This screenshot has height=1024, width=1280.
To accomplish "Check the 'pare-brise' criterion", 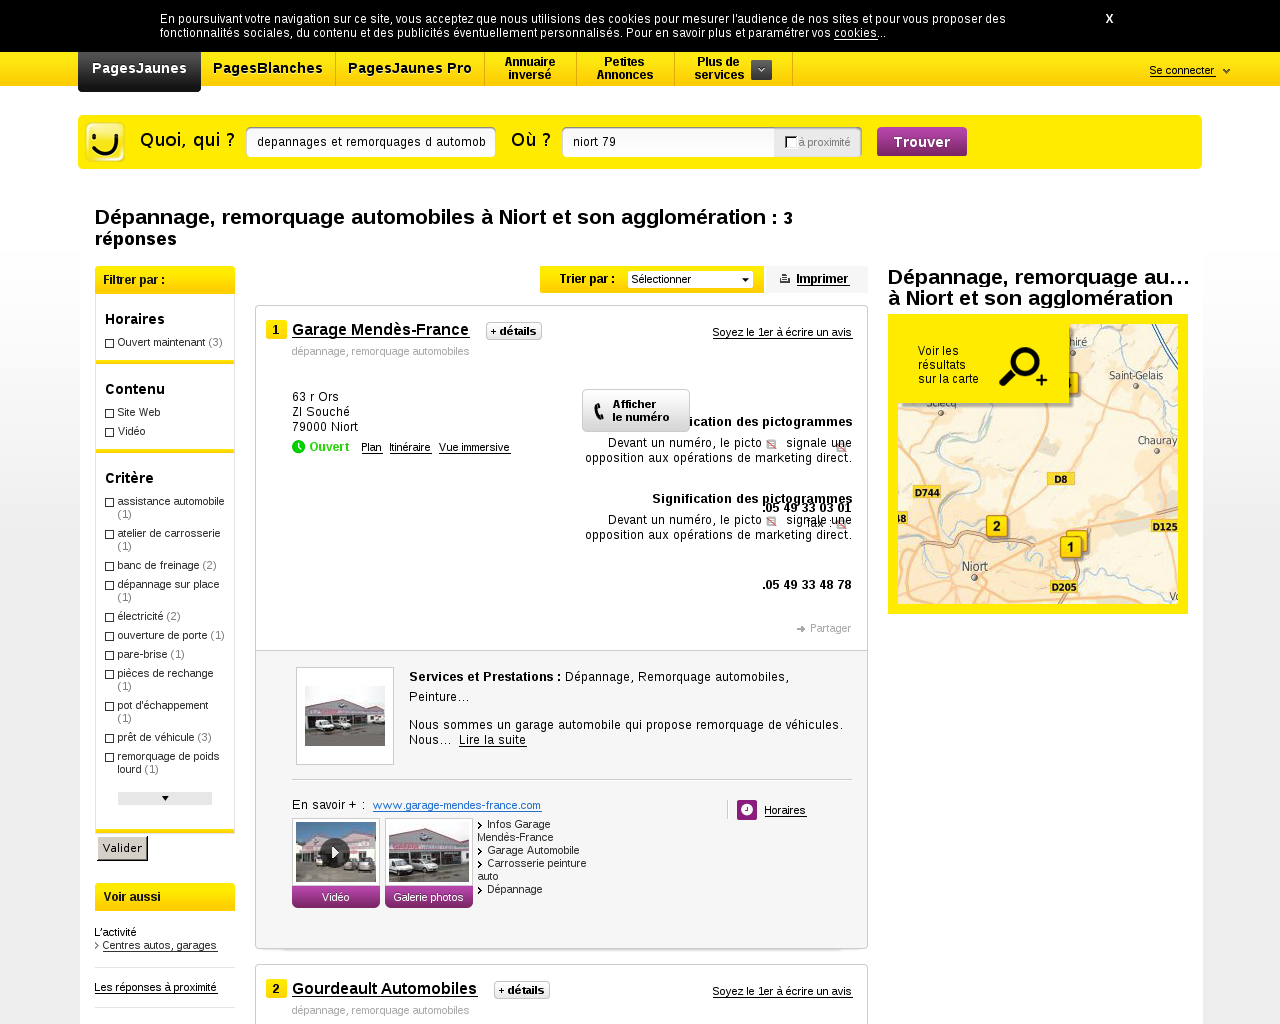I will [110, 655].
